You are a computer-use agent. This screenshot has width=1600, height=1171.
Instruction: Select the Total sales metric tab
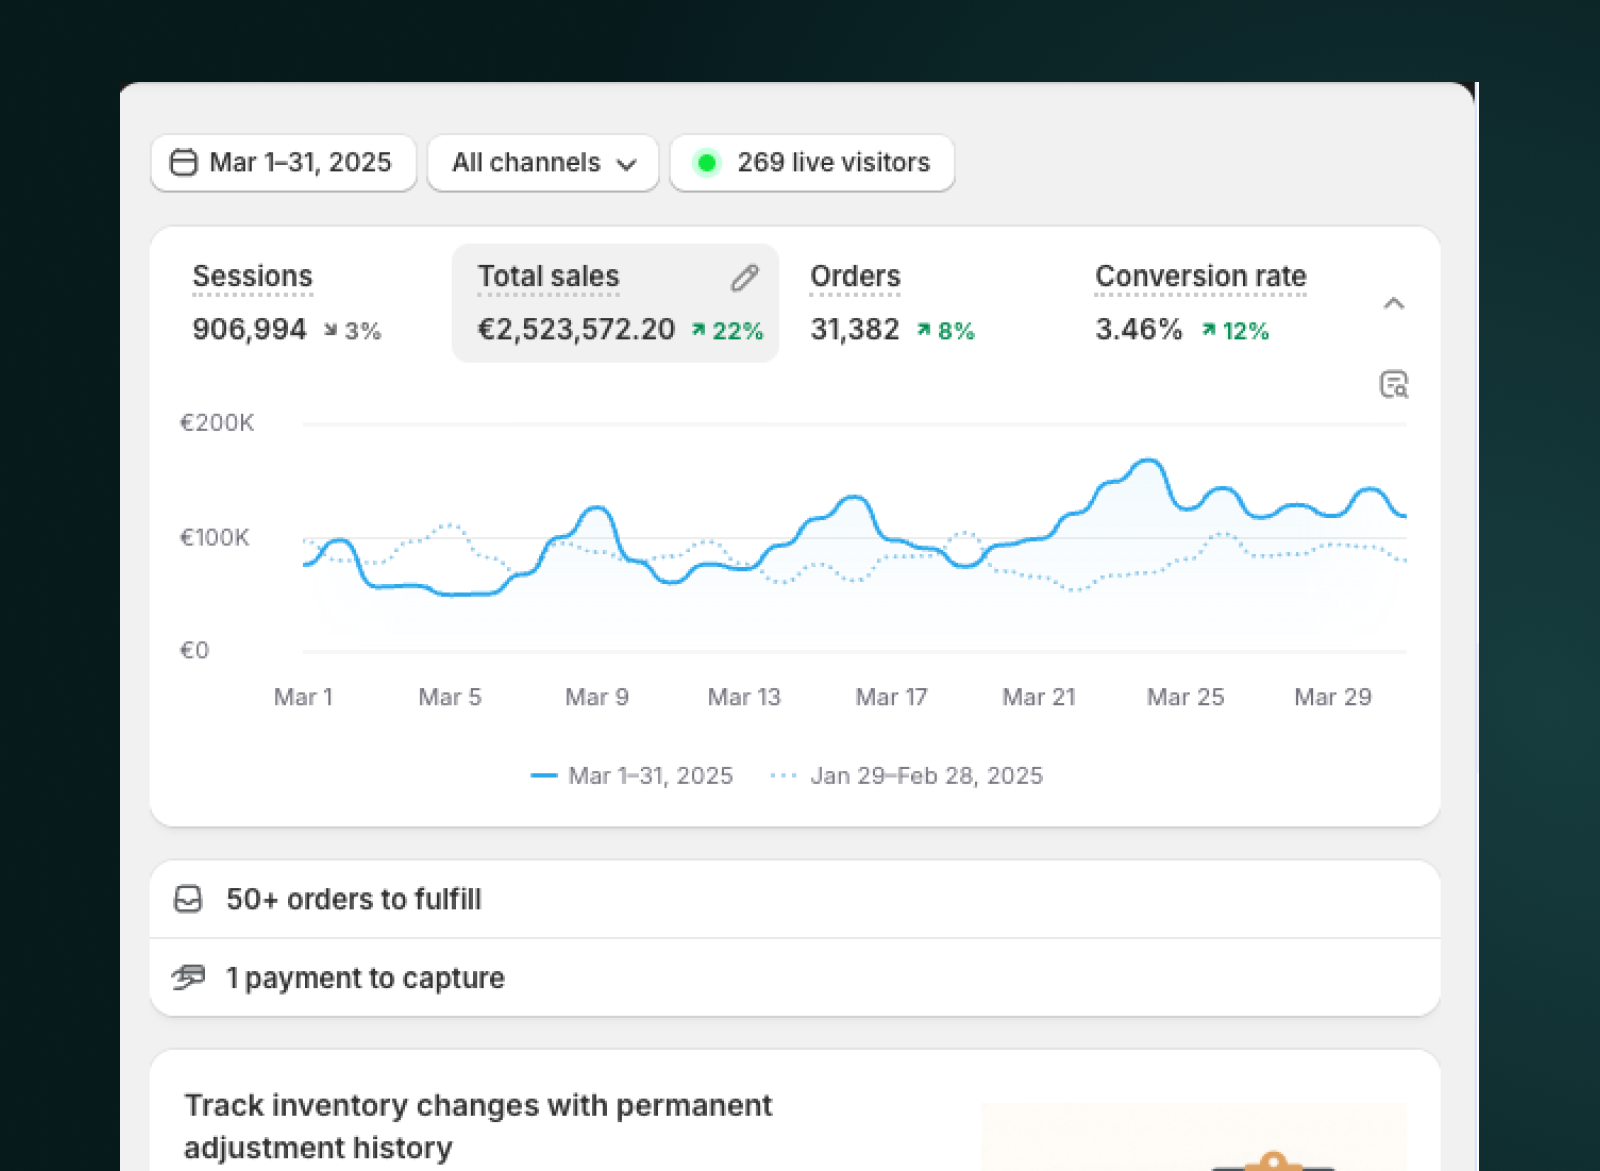coord(615,303)
